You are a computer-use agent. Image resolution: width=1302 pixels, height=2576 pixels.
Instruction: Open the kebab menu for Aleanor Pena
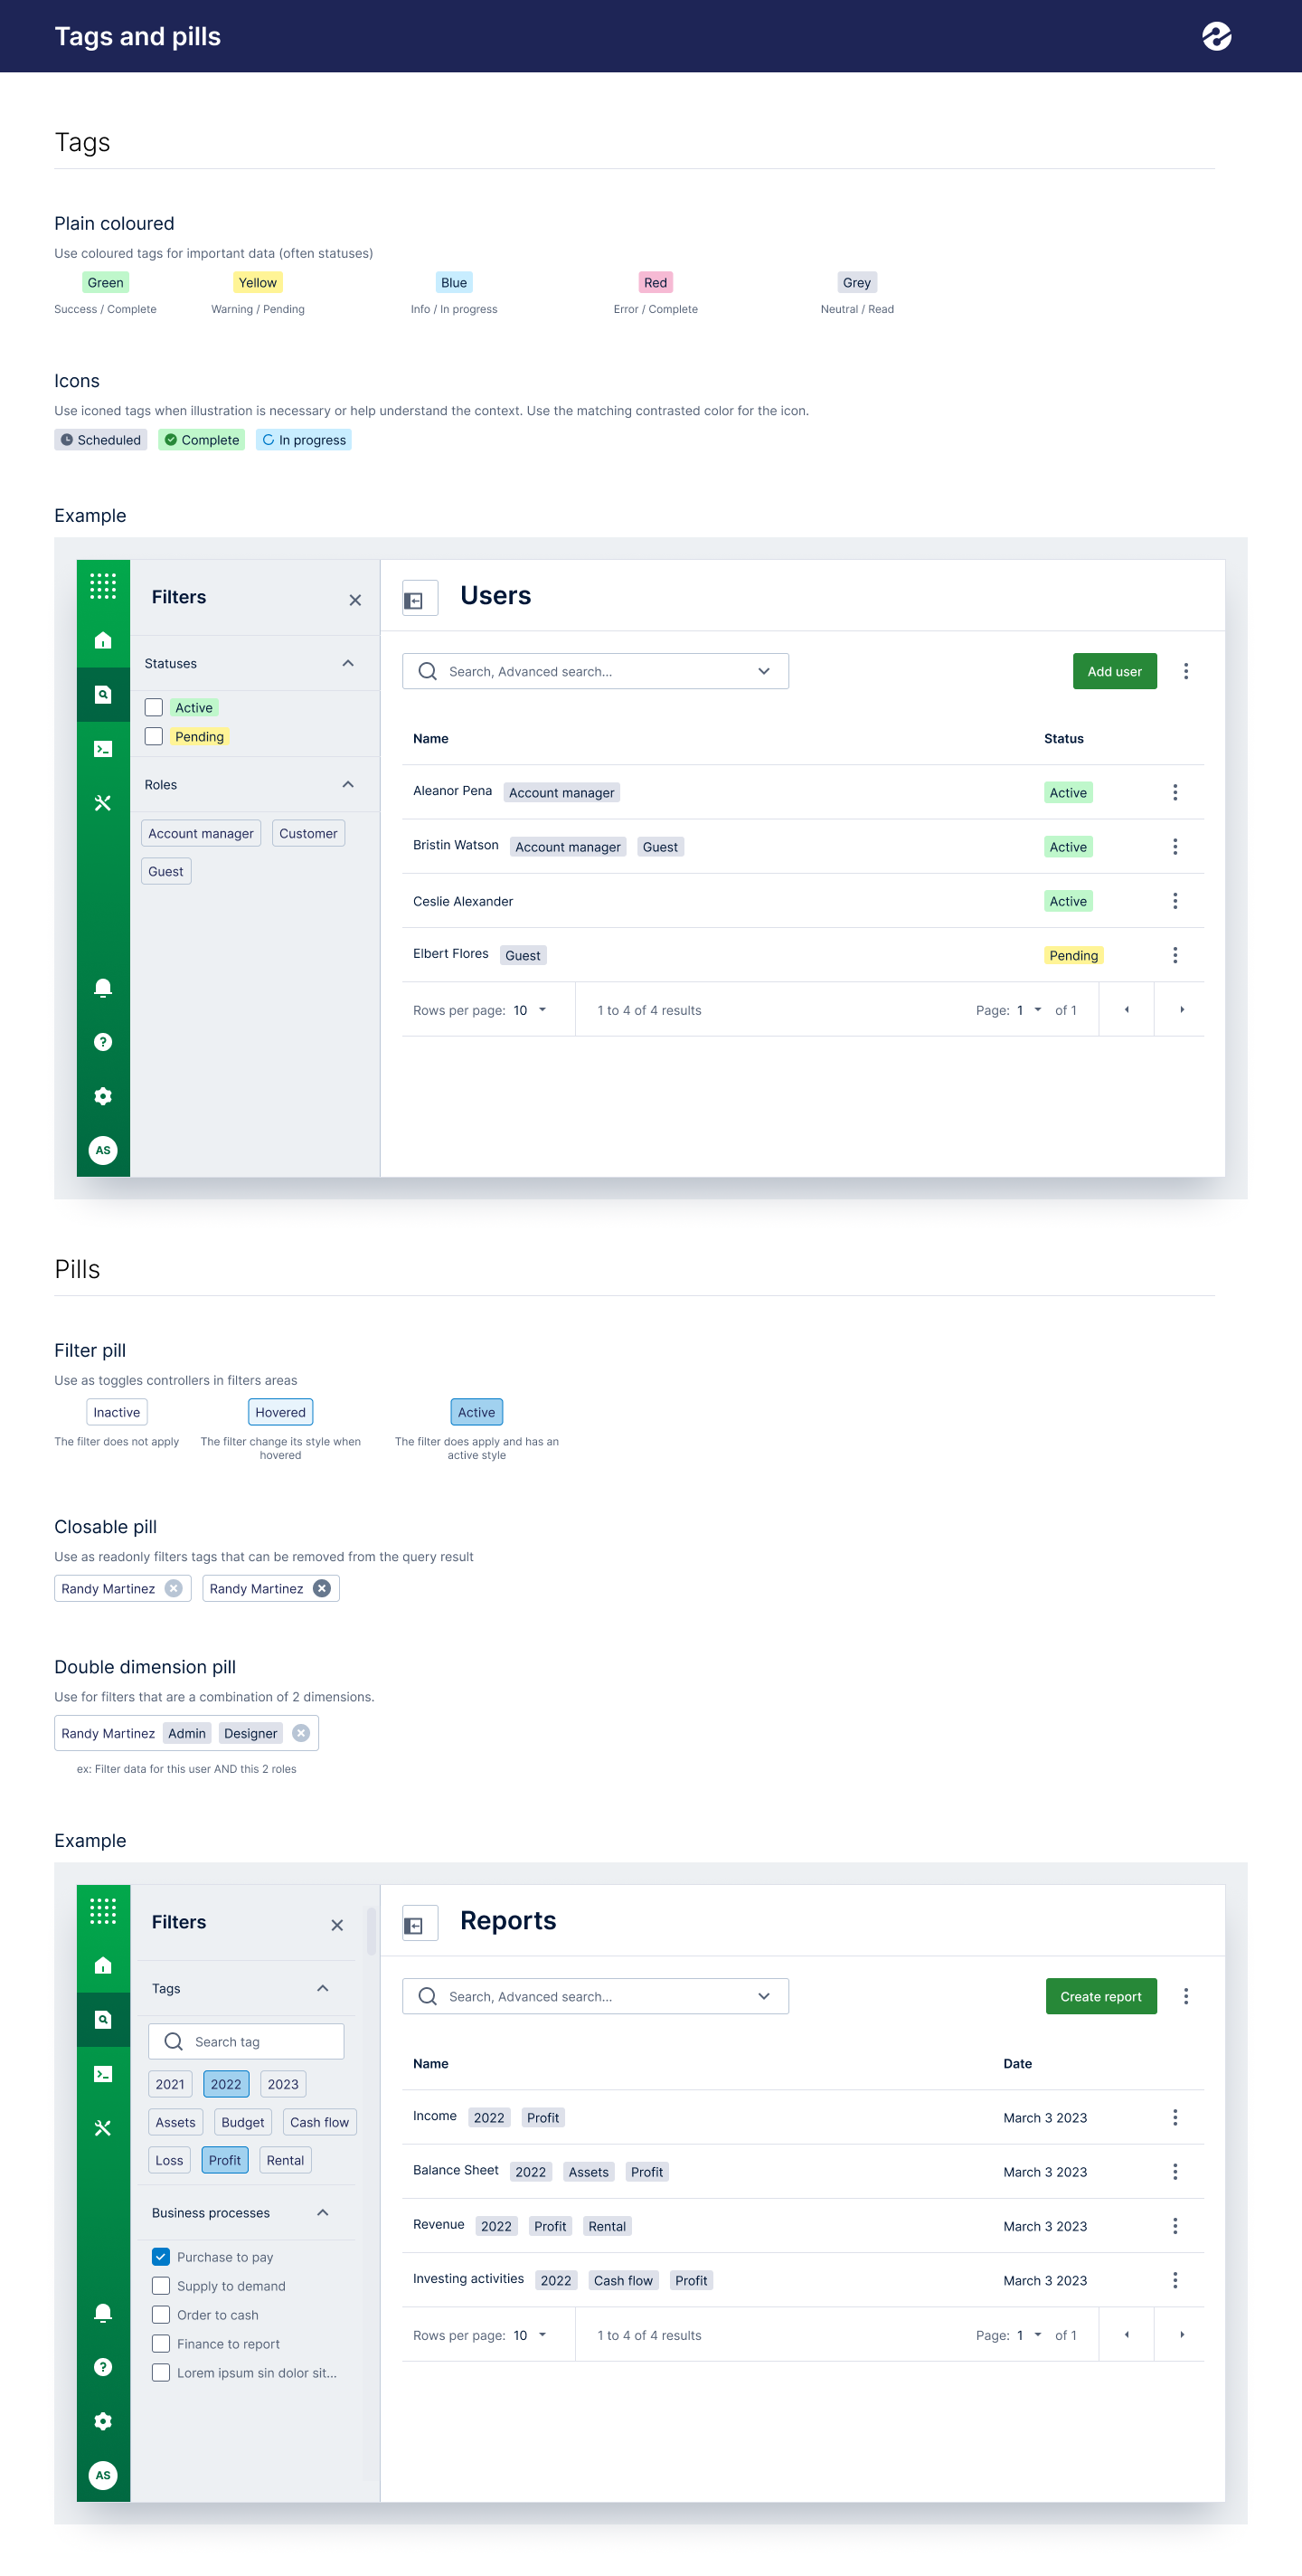click(1174, 792)
